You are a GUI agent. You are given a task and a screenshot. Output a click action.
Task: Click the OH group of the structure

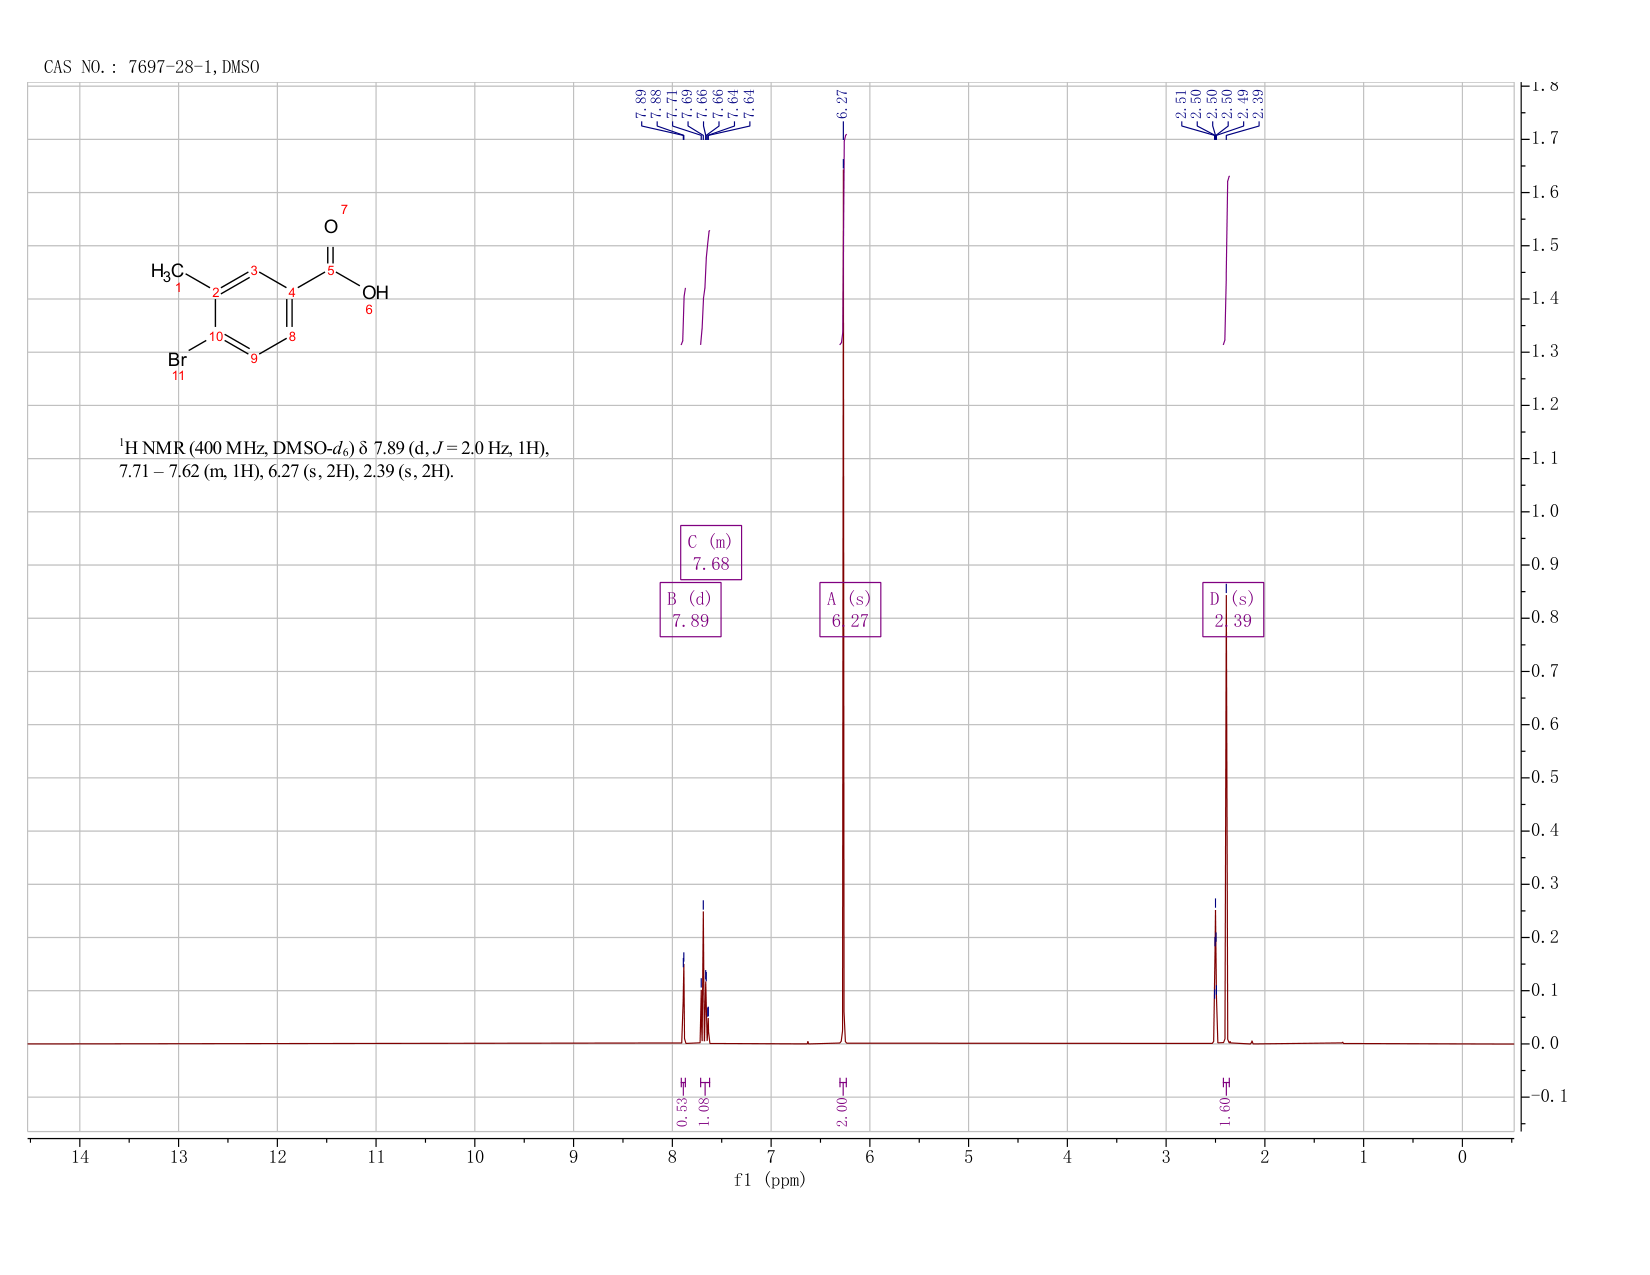tap(375, 292)
